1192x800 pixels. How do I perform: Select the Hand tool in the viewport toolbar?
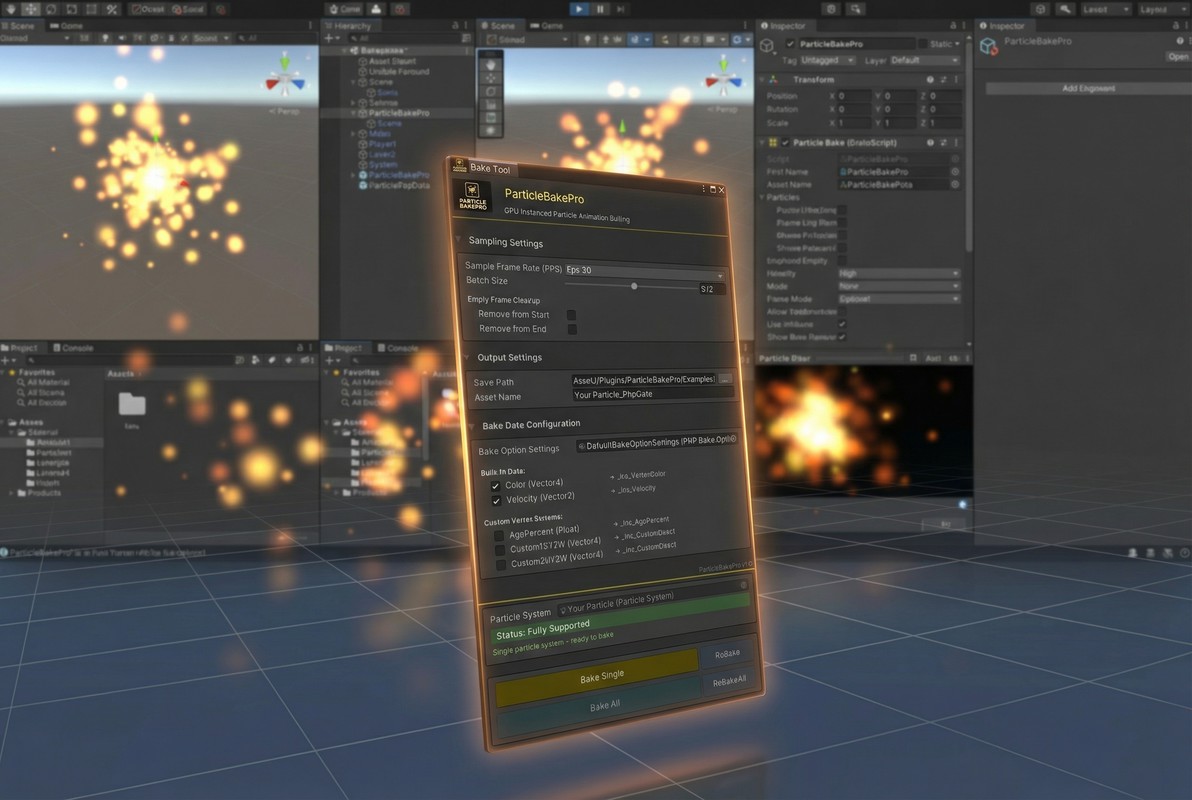pos(490,65)
